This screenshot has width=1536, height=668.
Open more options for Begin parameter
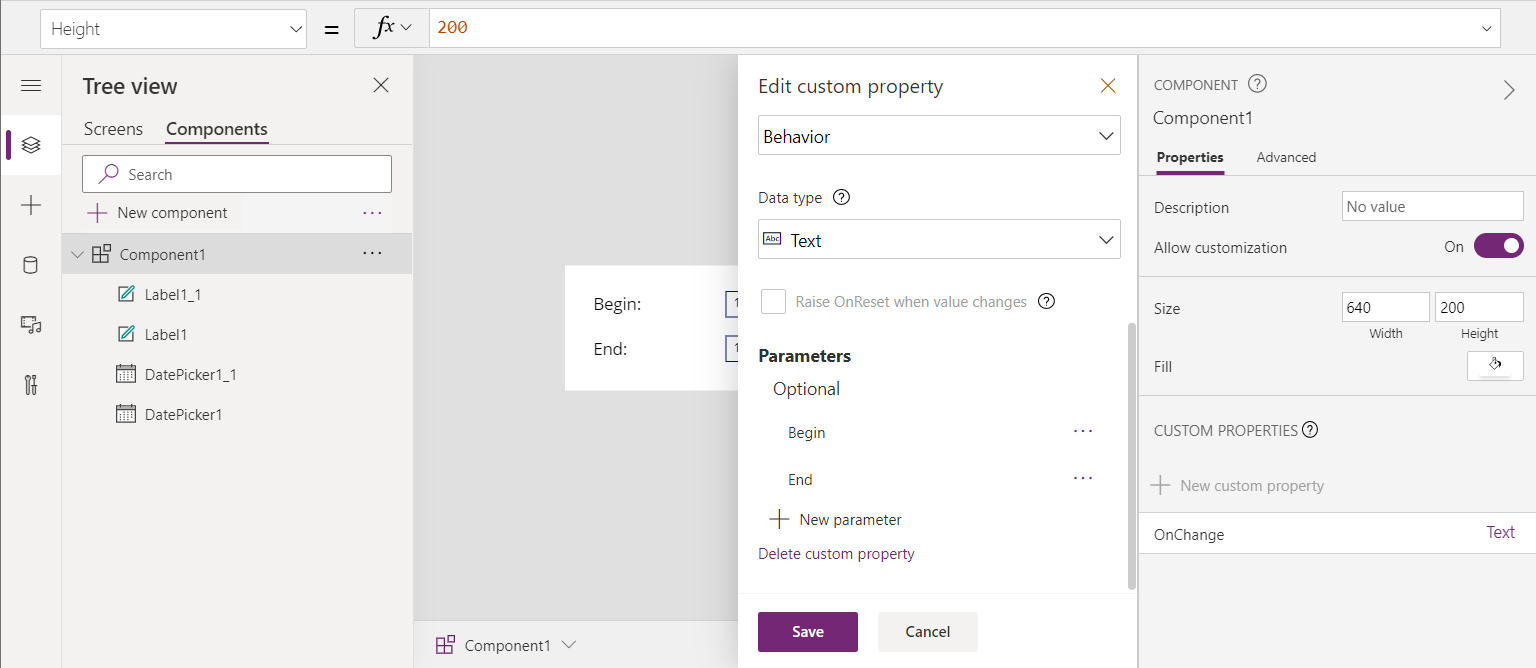click(x=1082, y=432)
